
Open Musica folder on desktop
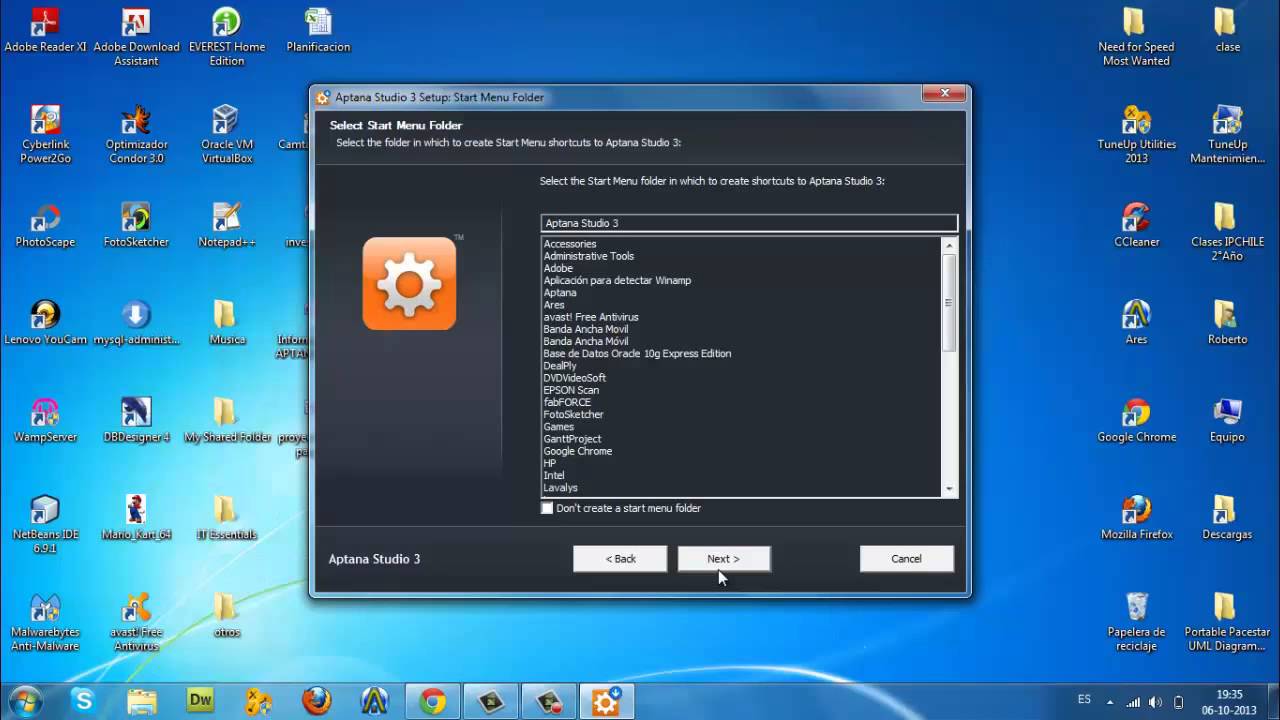(x=227, y=323)
